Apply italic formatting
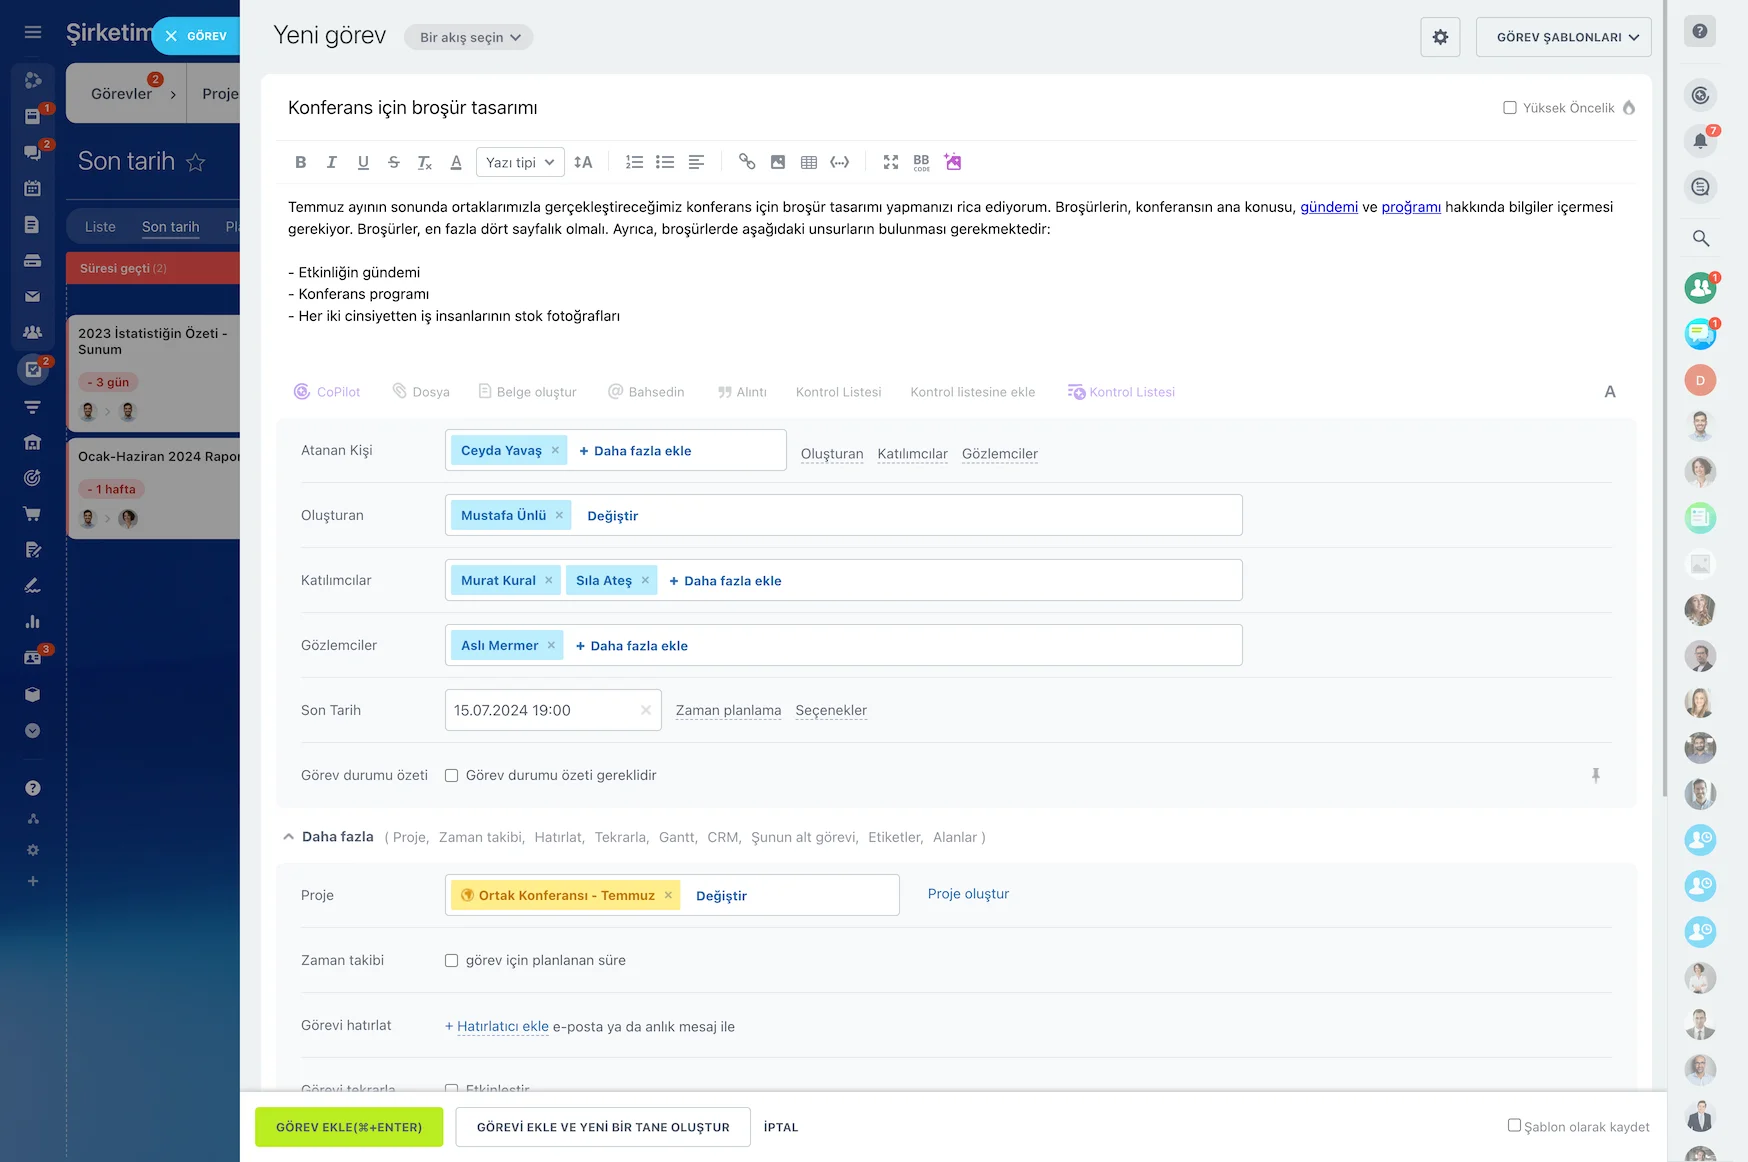 (332, 162)
